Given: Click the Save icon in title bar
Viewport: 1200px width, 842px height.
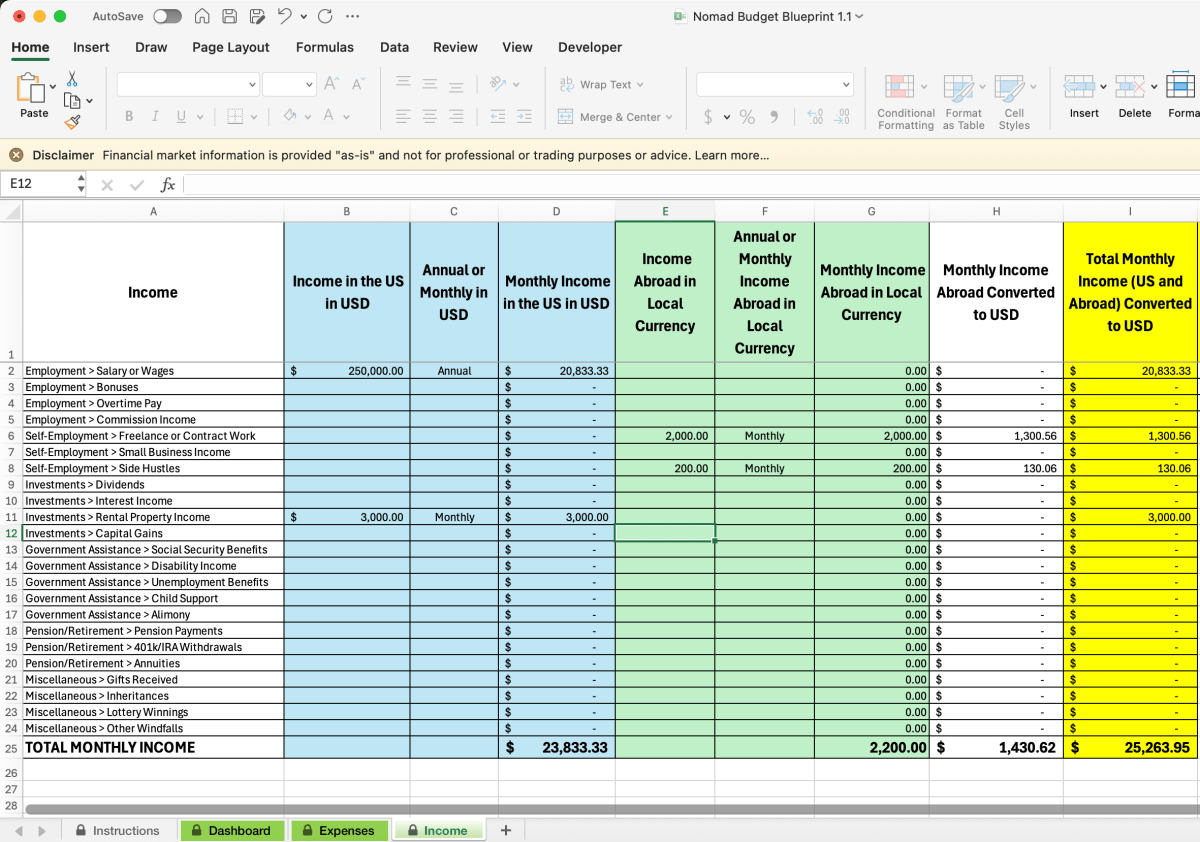Looking at the screenshot, I should [229, 16].
